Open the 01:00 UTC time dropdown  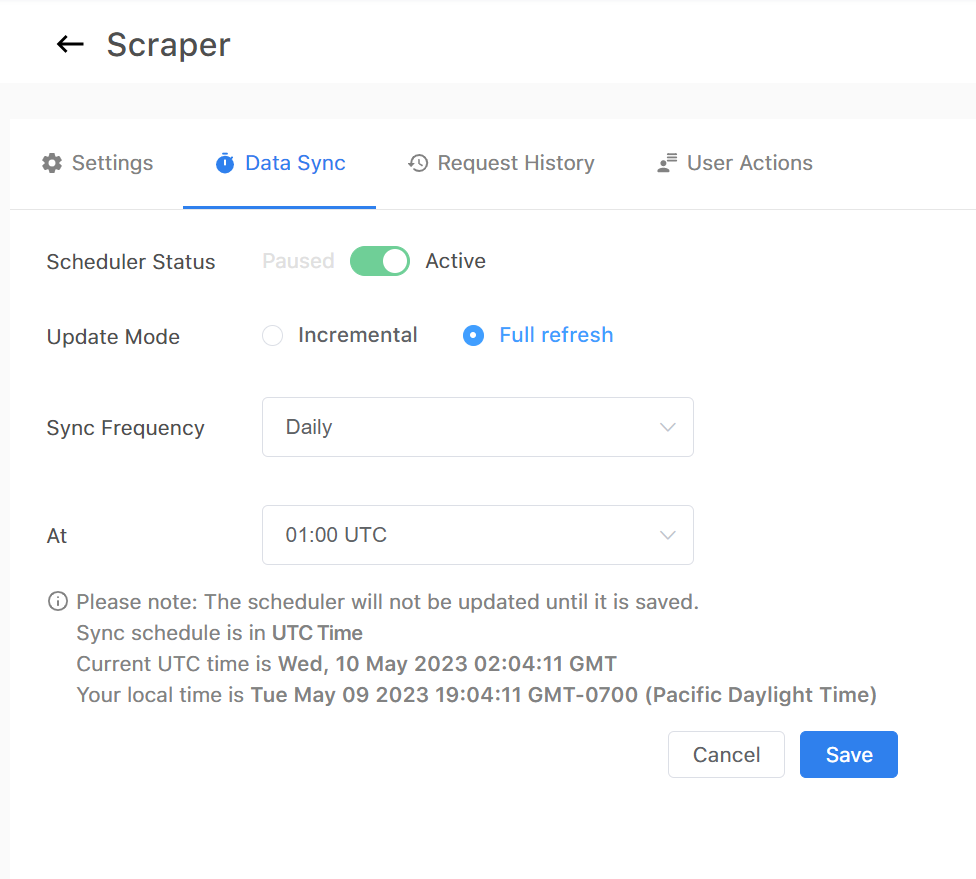point(477,535)
